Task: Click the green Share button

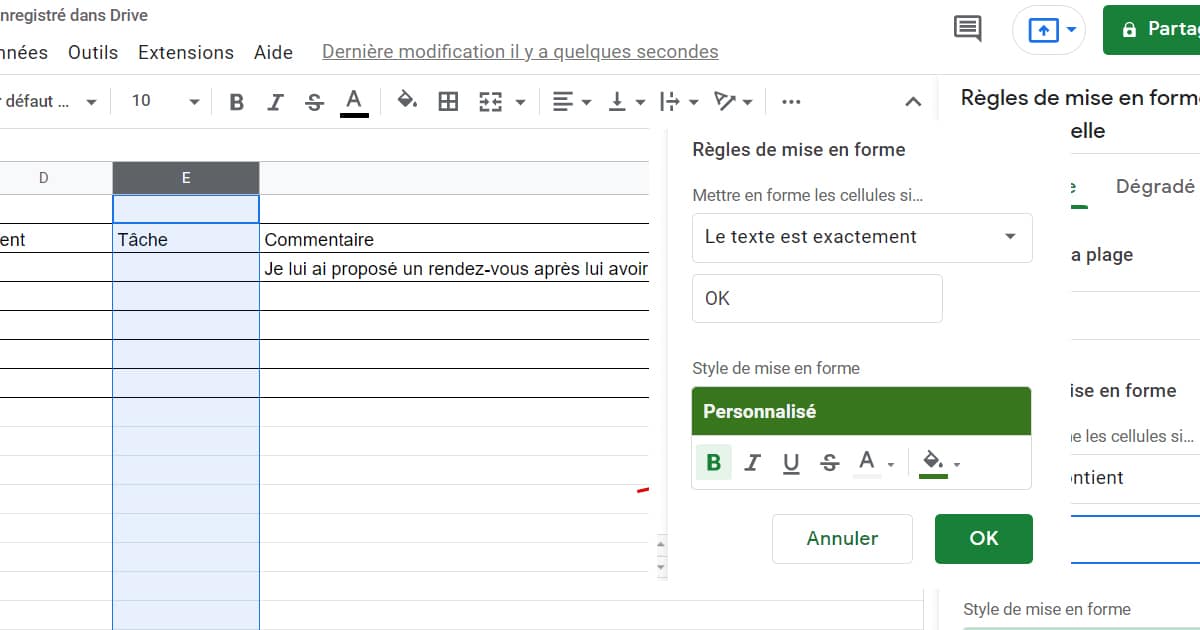Action: click(1152, 30)
